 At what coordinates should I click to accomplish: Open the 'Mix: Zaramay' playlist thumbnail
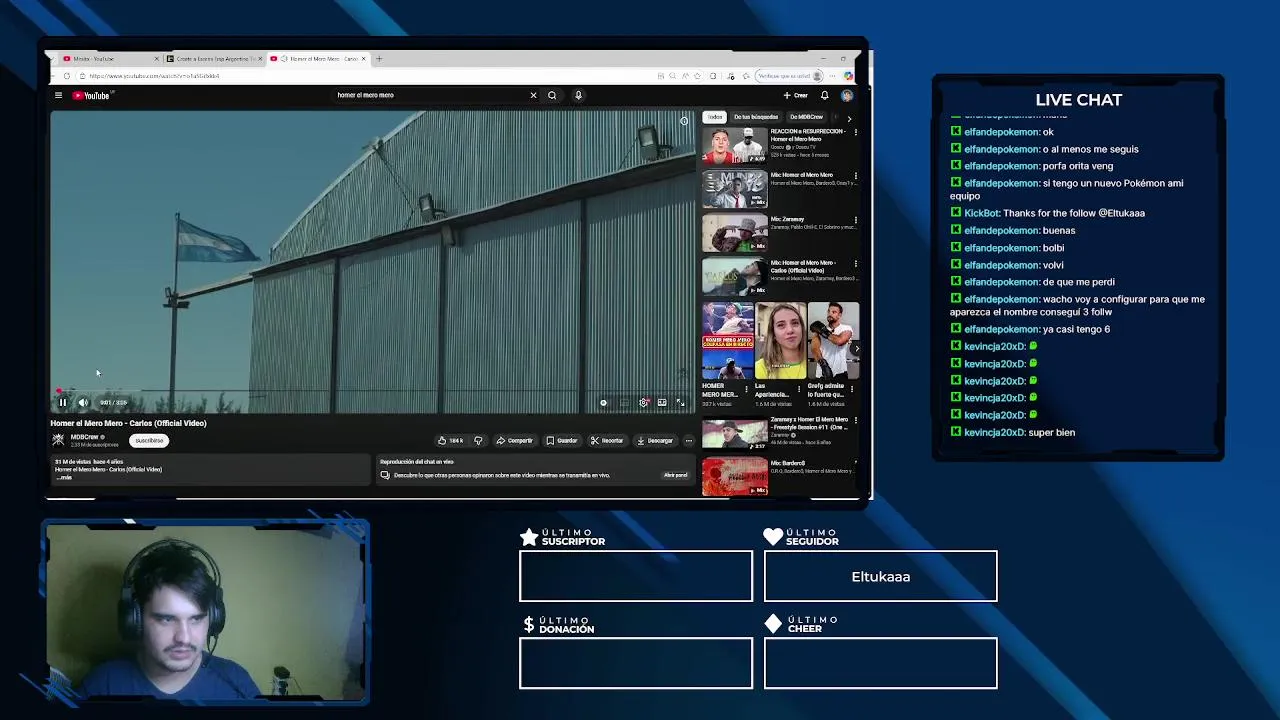point(735,233)
